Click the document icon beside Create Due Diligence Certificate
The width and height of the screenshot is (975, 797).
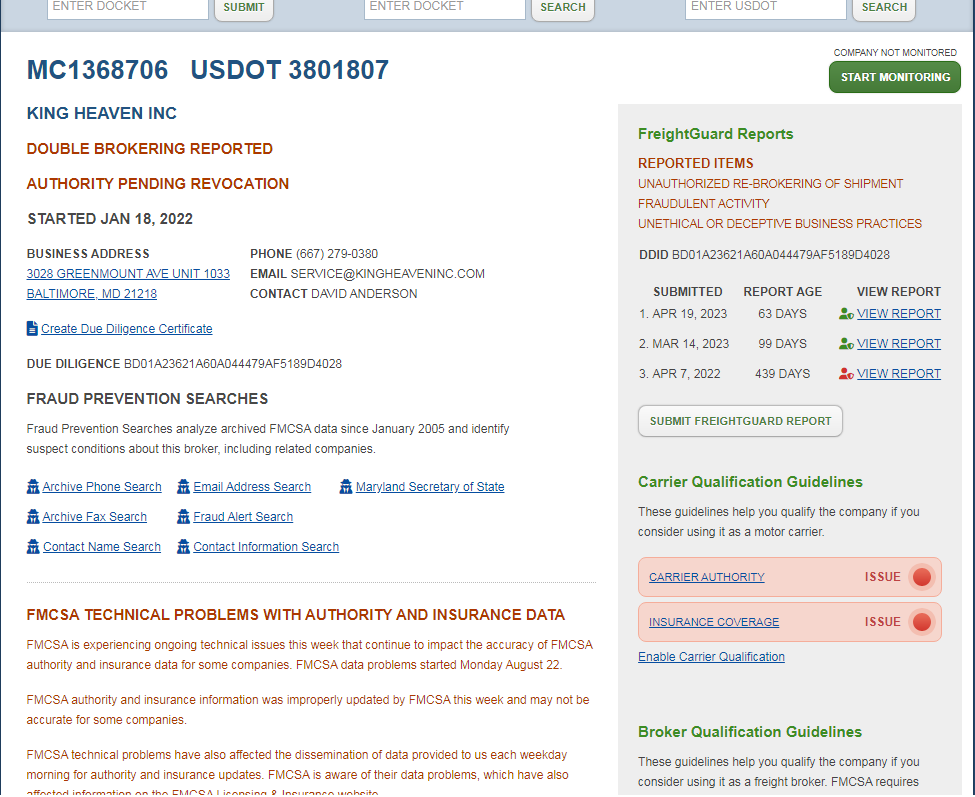coord(32,328)
